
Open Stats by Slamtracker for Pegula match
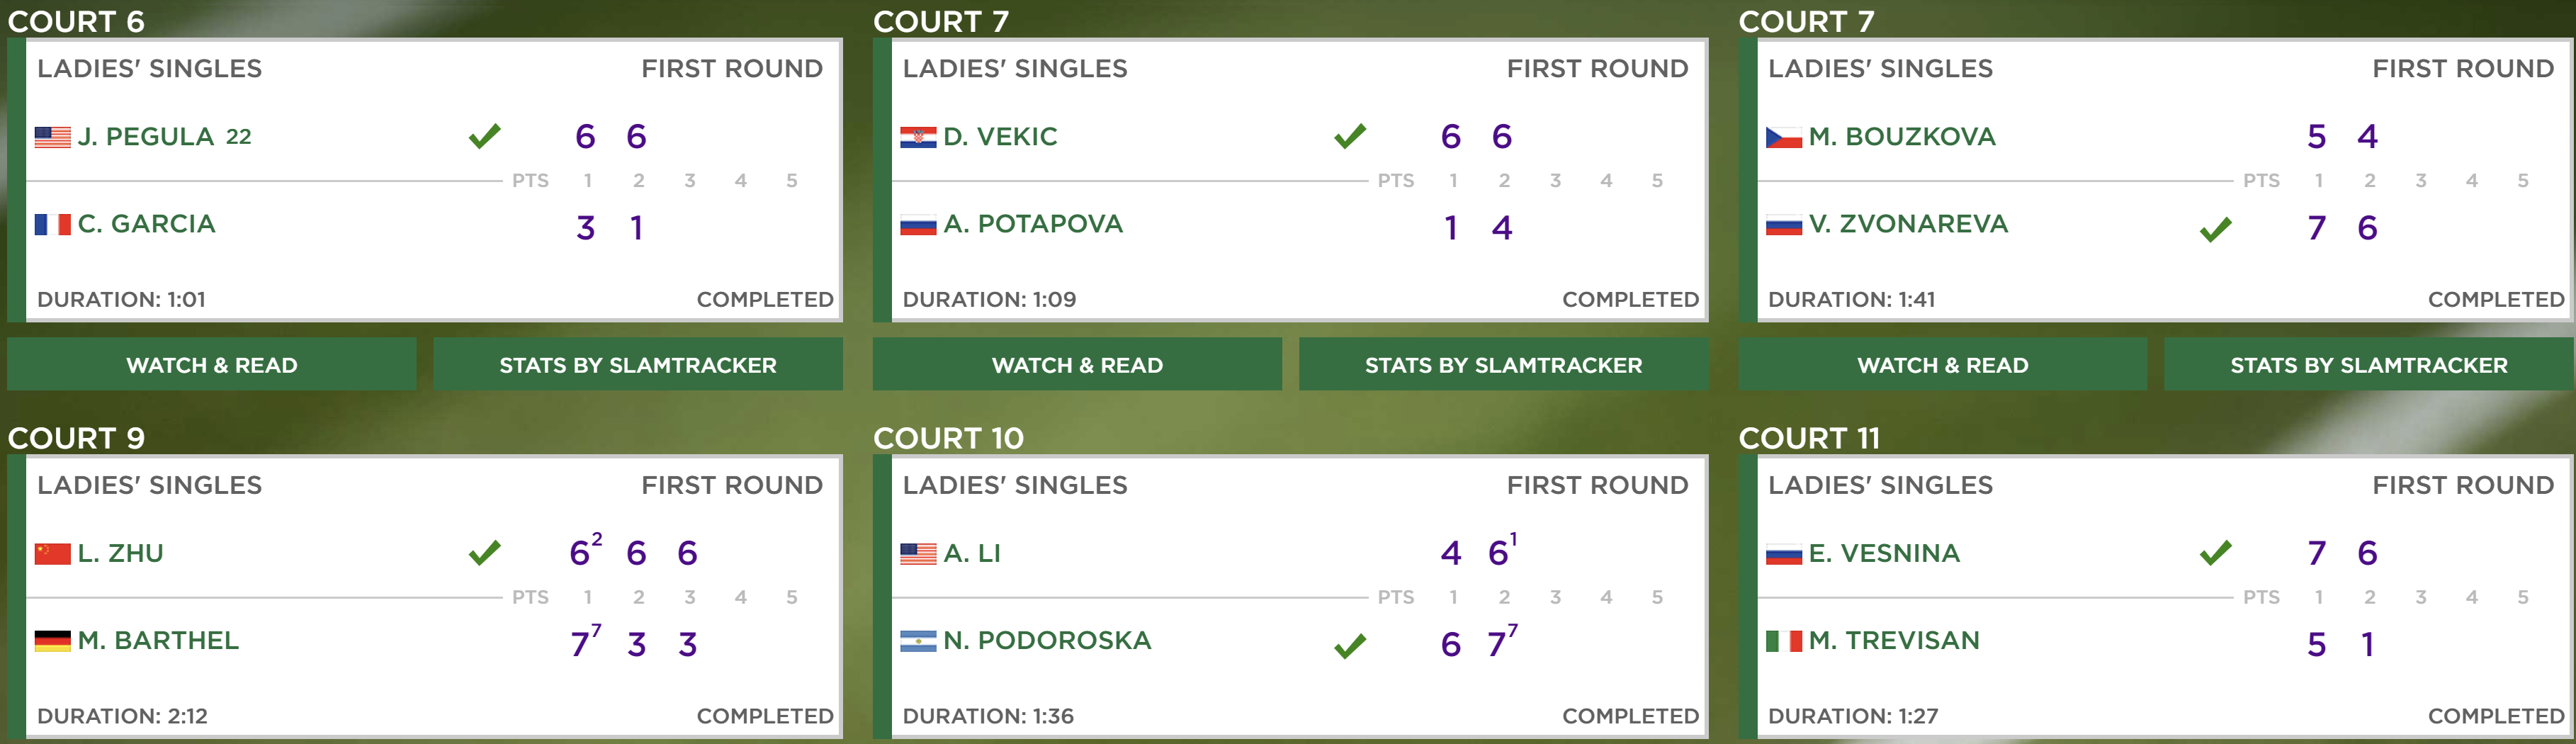tap(638, 364)
